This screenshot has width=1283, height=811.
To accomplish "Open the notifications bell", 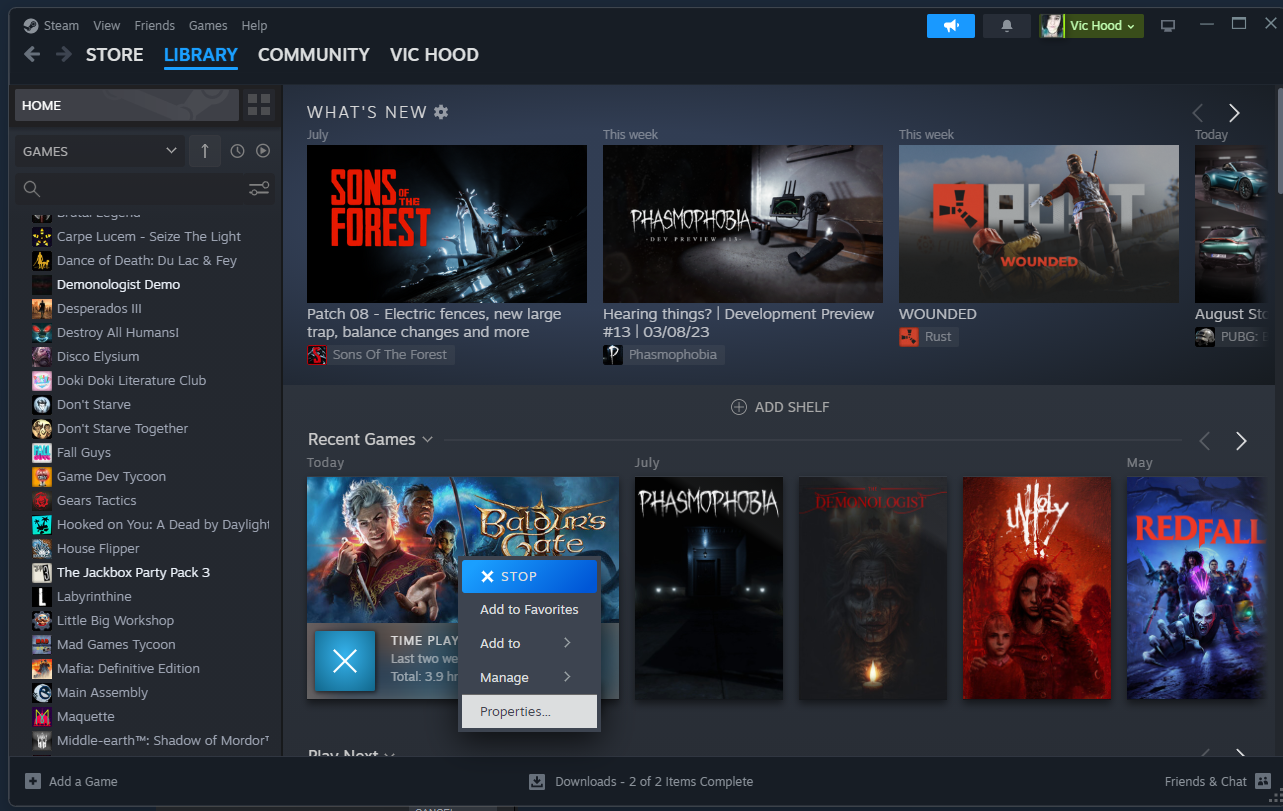I will 1007,25.
